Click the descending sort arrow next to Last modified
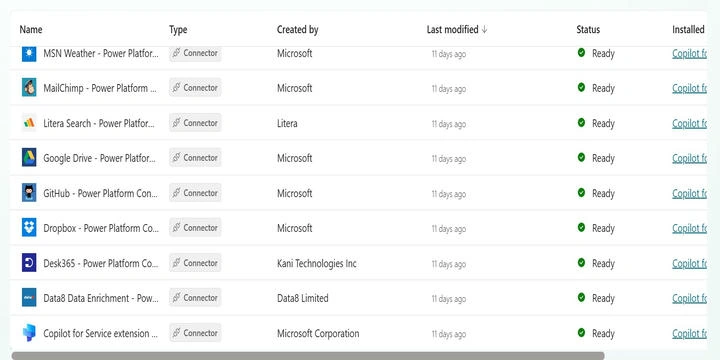Screen dimensions: 720x360 [x=484, y=29]
